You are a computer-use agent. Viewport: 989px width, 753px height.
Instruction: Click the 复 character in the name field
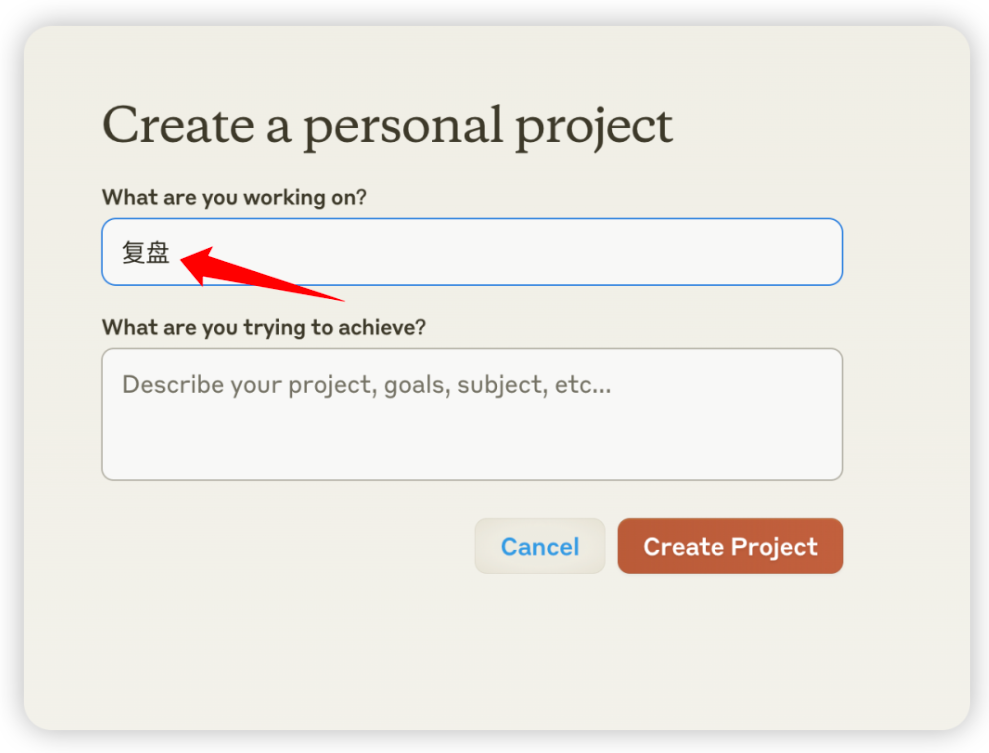[134, 252]
